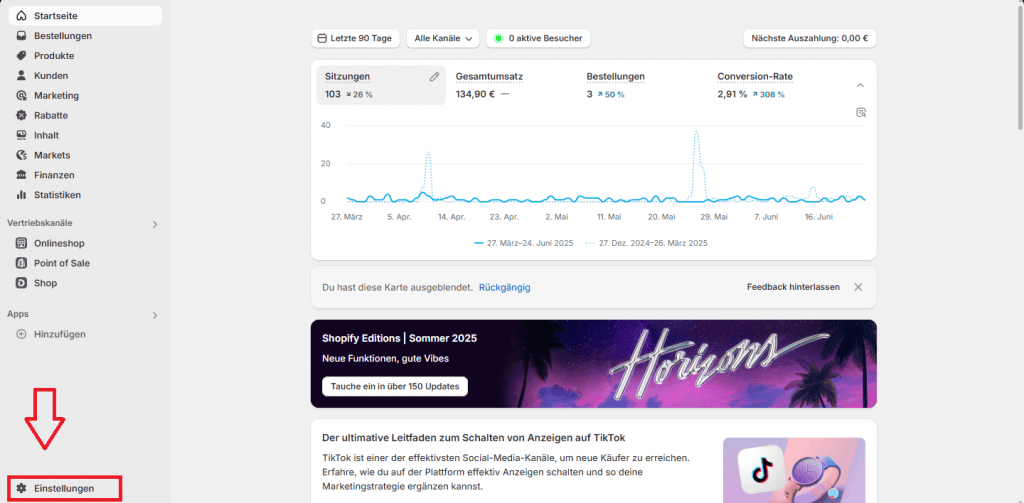The width and height of the screenshot is (1024, 503).
Task: Click the comparison period legend entry
Action: 647,243
